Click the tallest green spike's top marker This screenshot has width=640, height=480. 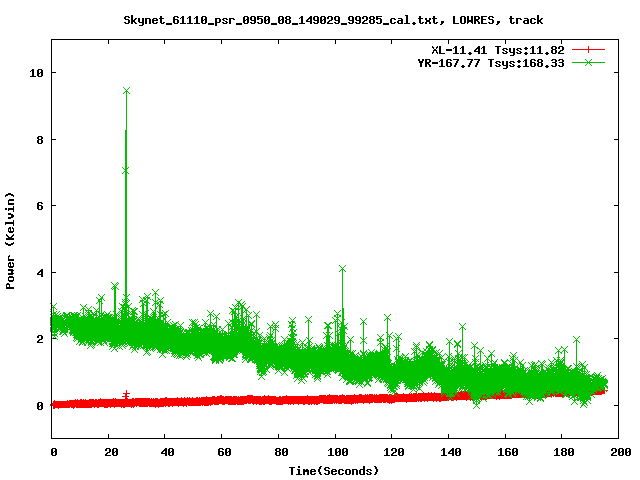(126, 91)
